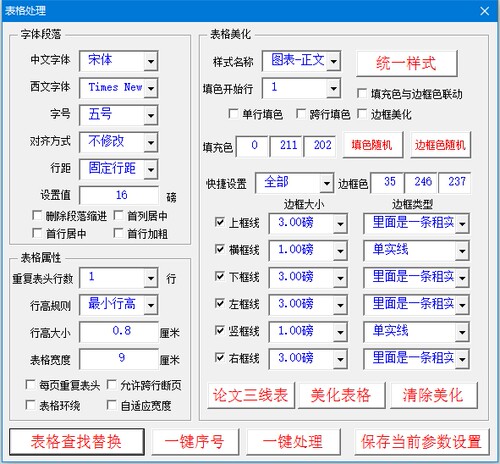Screen dimensions: 500x464
Task: Open the 重复表头行数 dropdown
Action: tap(151, 278)
